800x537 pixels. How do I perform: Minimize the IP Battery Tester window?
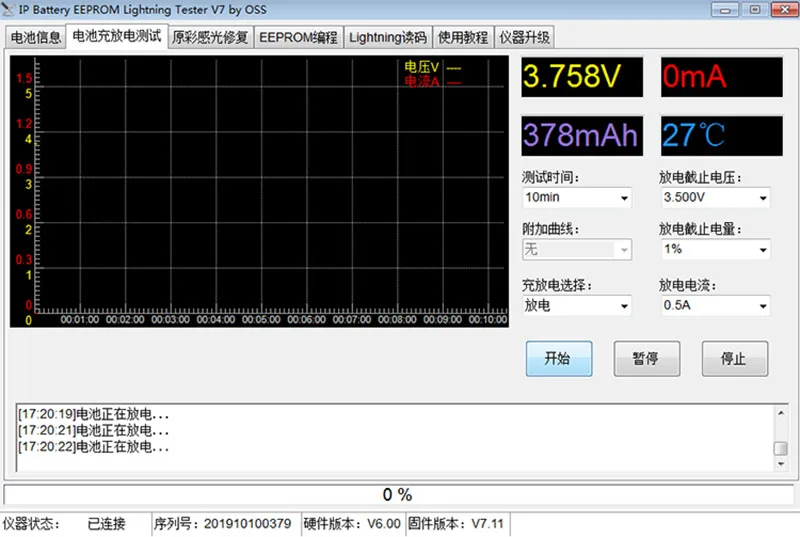[724, 10]
